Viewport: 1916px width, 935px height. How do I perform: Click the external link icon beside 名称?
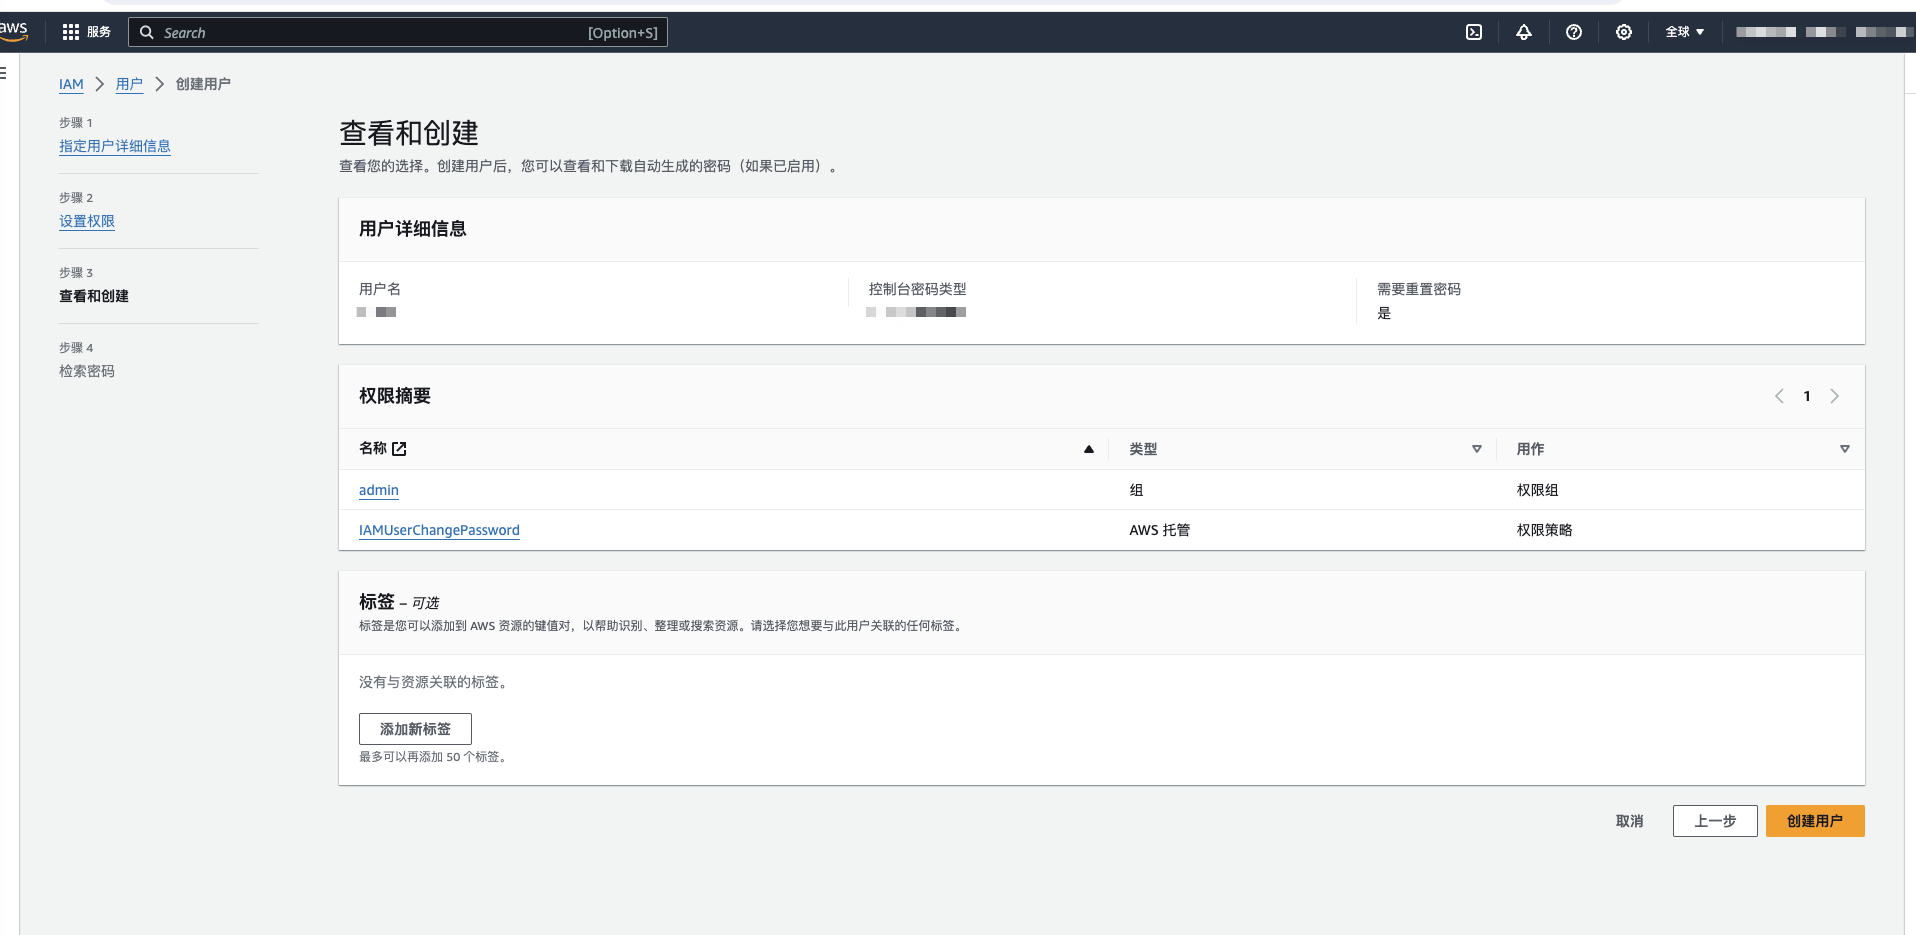click(399, 449)
